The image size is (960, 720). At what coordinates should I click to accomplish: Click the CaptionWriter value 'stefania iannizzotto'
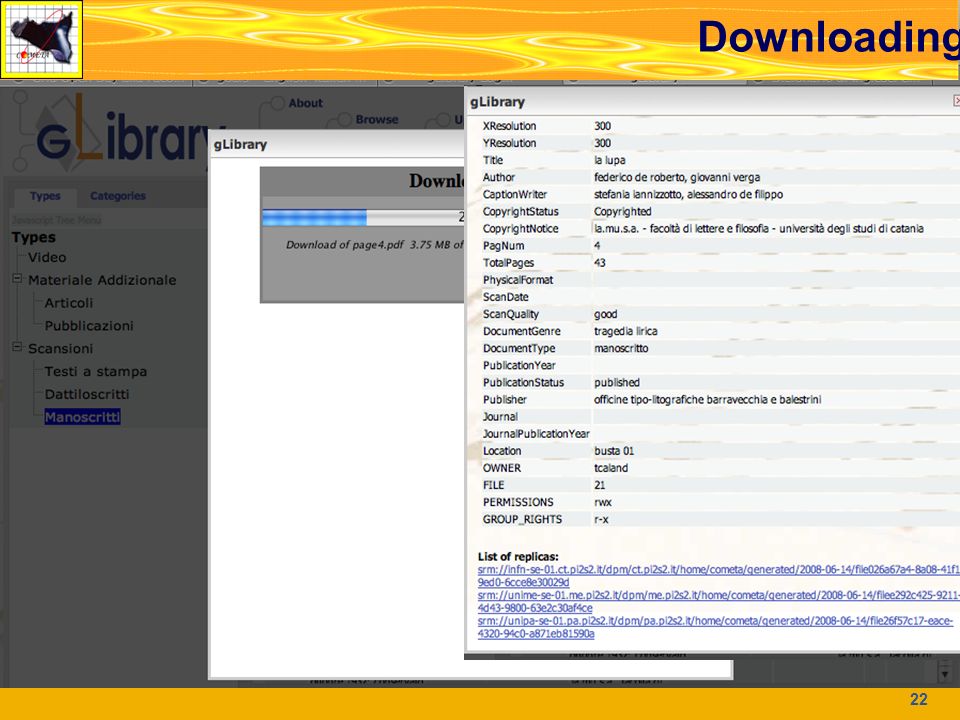[x=639, y=195]
